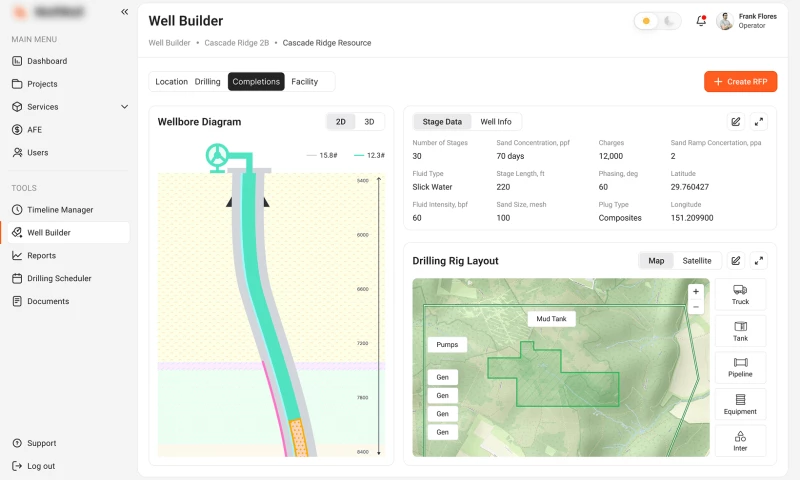Viewport: 800px width, 480px height.
Task: Switch to dark mode moon toggle
Action: pyautogui.click(x=669, y=21)
